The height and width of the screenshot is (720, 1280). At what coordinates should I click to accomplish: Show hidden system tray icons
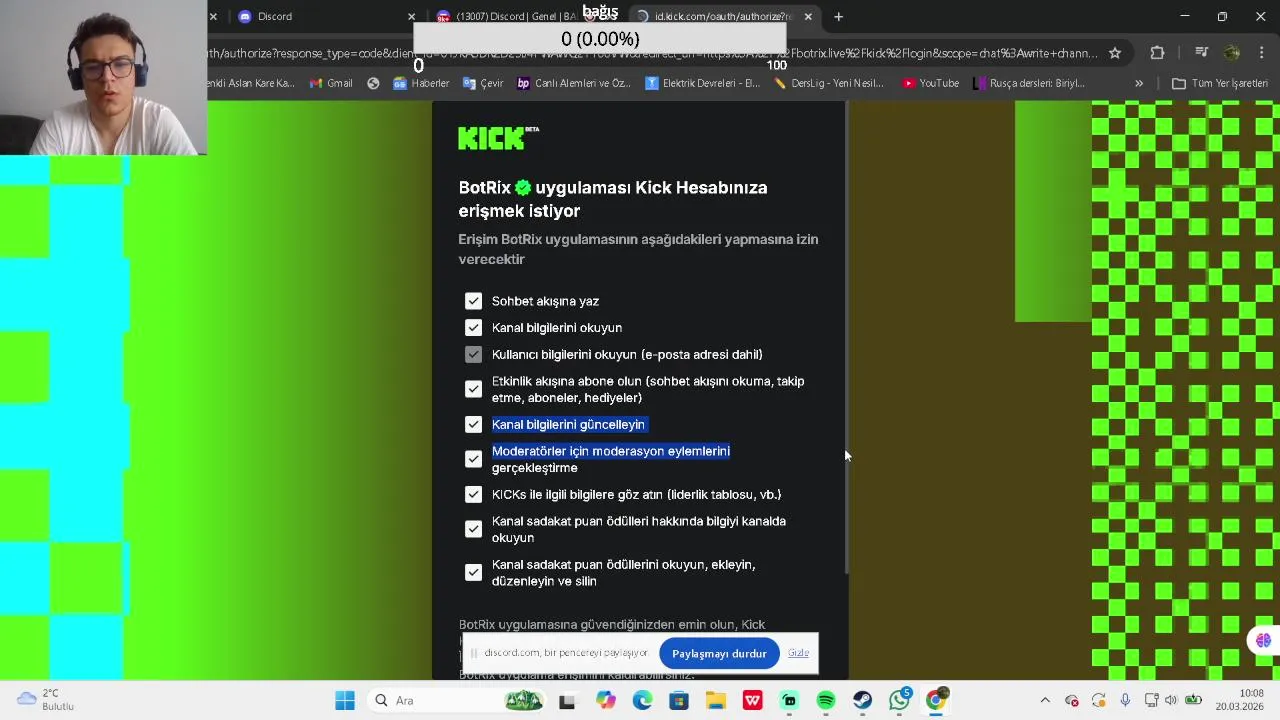click(x=1045, y=700)
